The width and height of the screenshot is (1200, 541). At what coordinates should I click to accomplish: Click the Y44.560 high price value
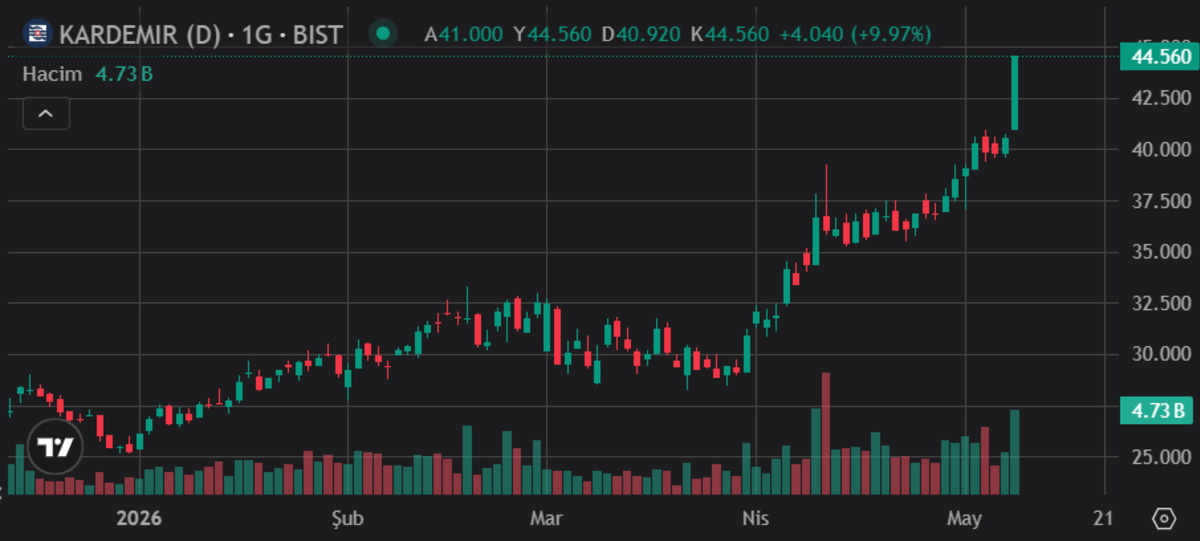point(552,35)
